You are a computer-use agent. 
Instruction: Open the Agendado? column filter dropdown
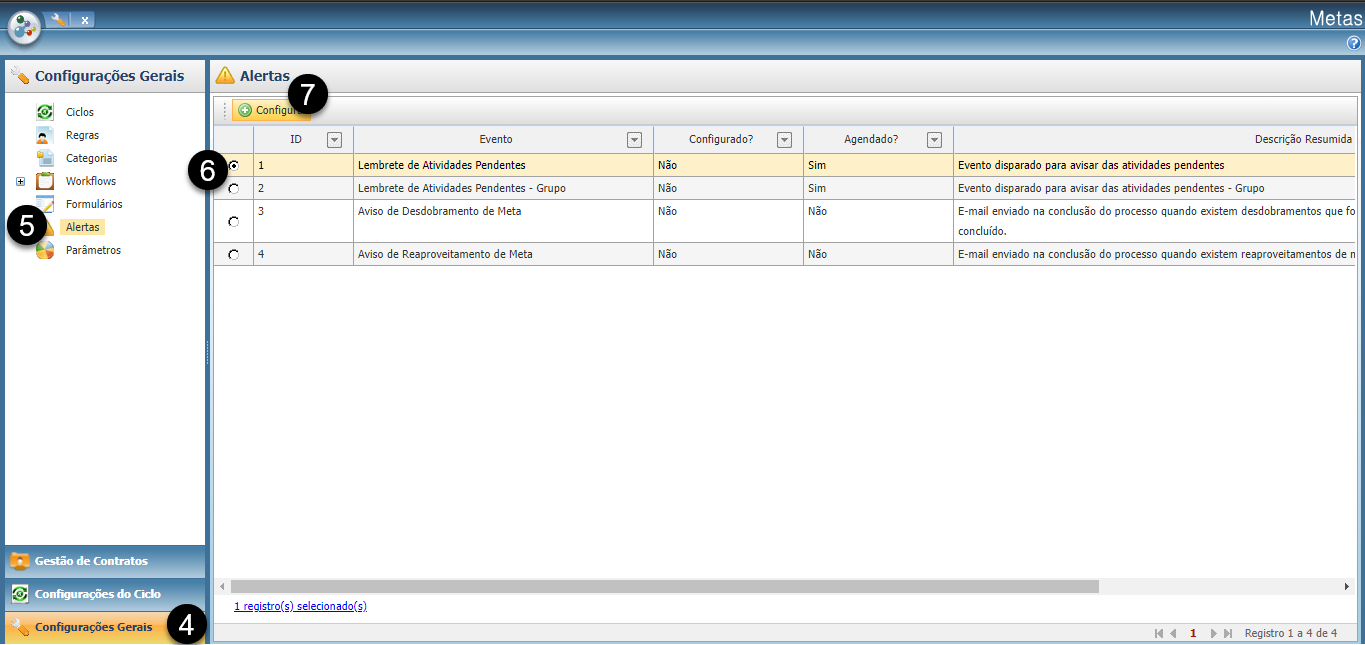point(935,140)
